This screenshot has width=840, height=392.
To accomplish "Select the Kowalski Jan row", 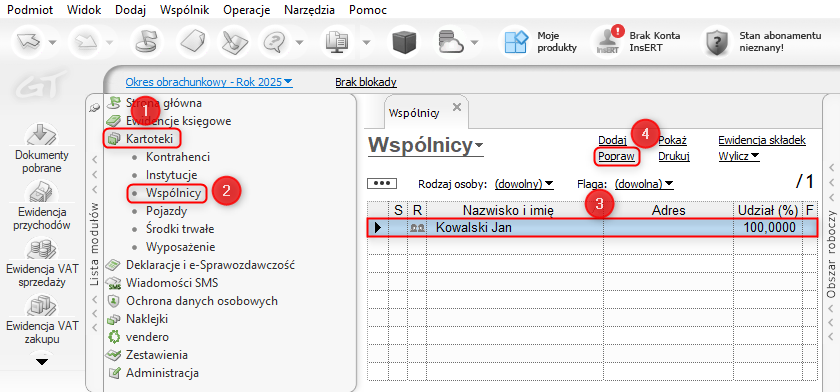I will click(x=592, y=228).
